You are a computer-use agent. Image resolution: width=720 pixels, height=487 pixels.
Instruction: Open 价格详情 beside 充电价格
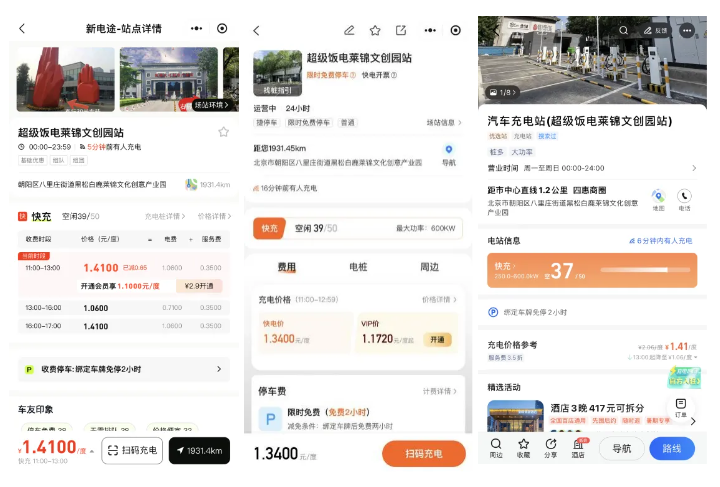pyautogui.click(x=439, y=300)
